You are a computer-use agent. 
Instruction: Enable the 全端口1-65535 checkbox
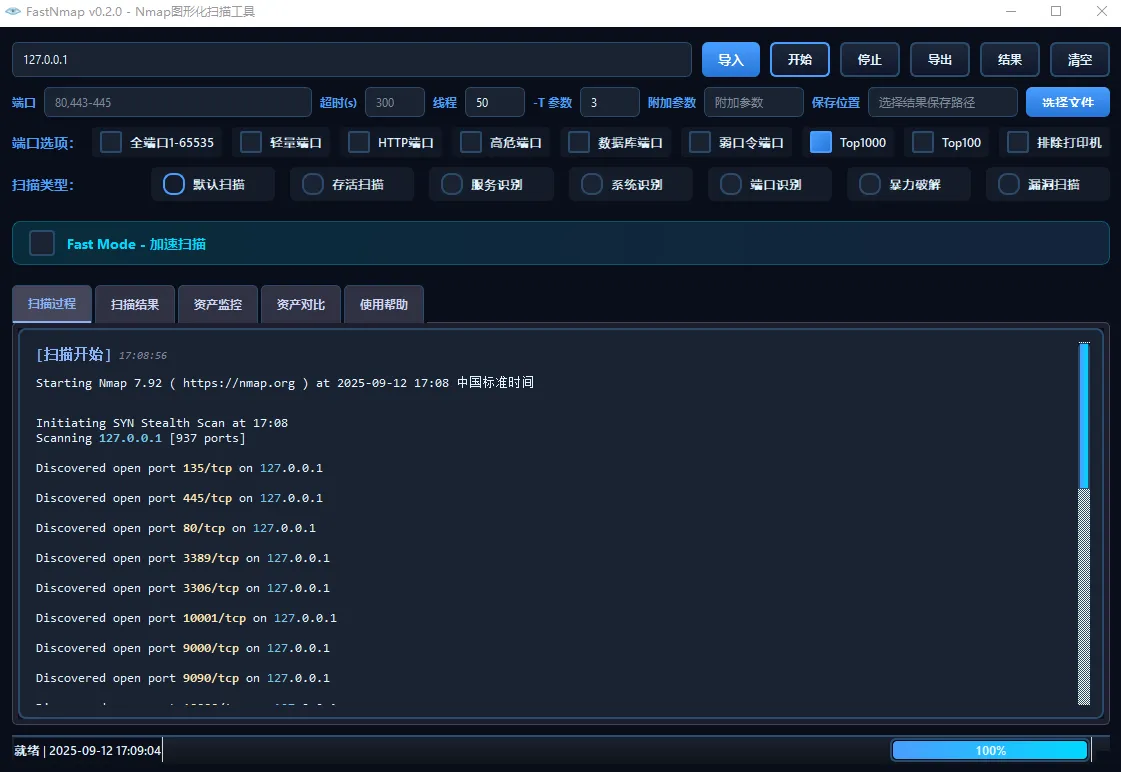[112, 142]
